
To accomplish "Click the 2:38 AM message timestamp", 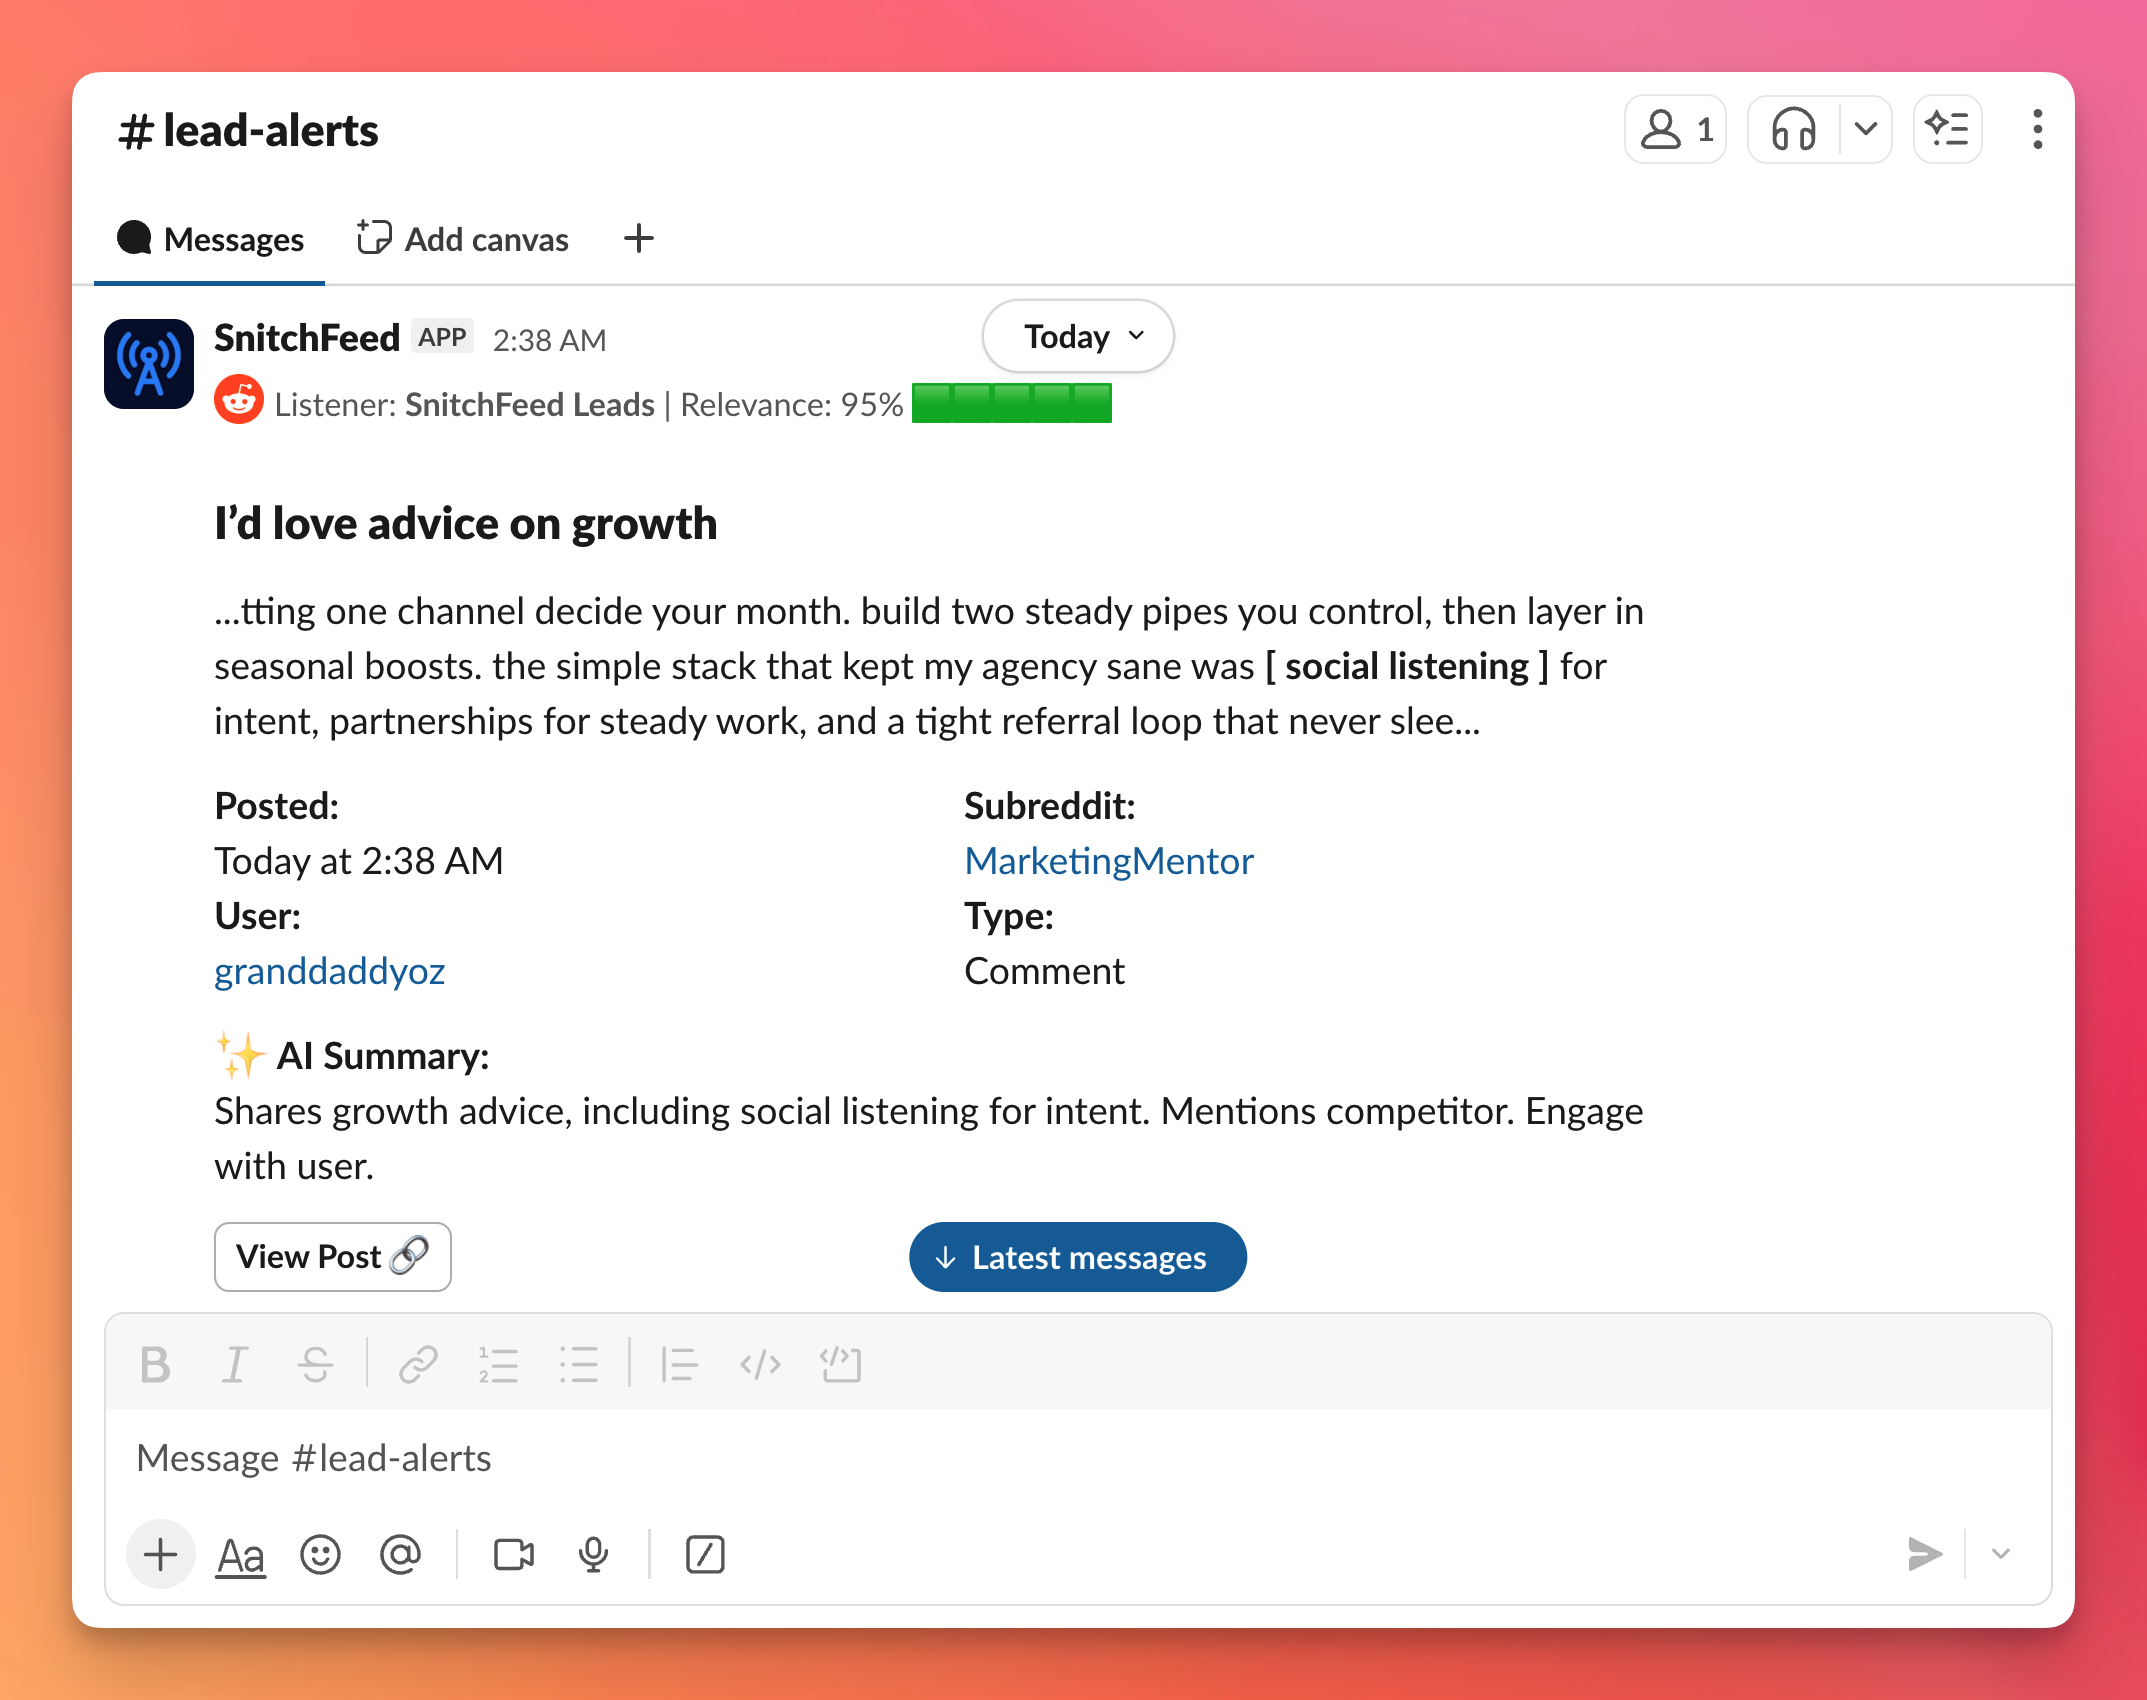I will [x=549, y=340].
